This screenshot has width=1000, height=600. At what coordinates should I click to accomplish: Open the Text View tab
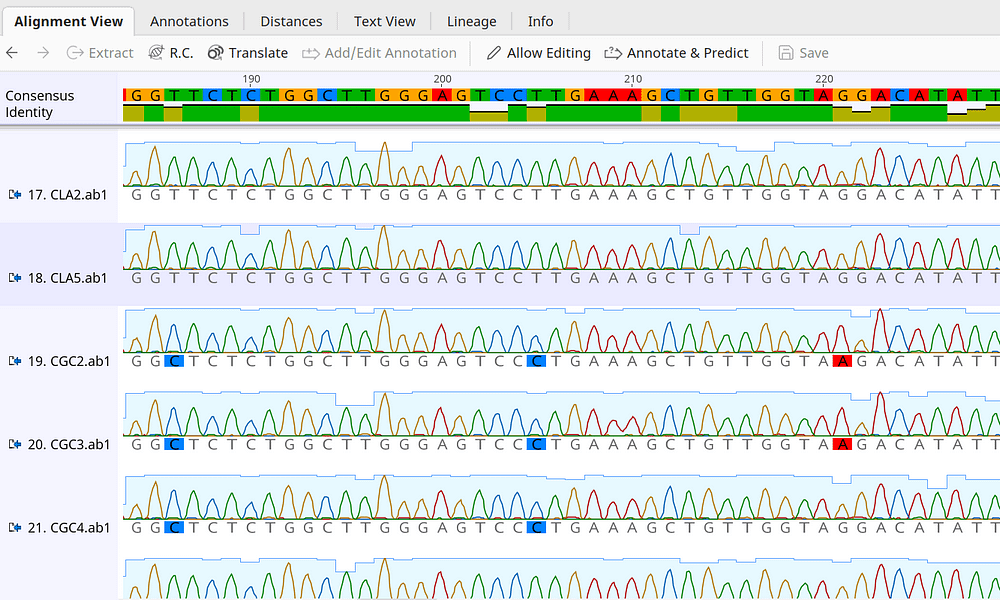tap(384, 21)
